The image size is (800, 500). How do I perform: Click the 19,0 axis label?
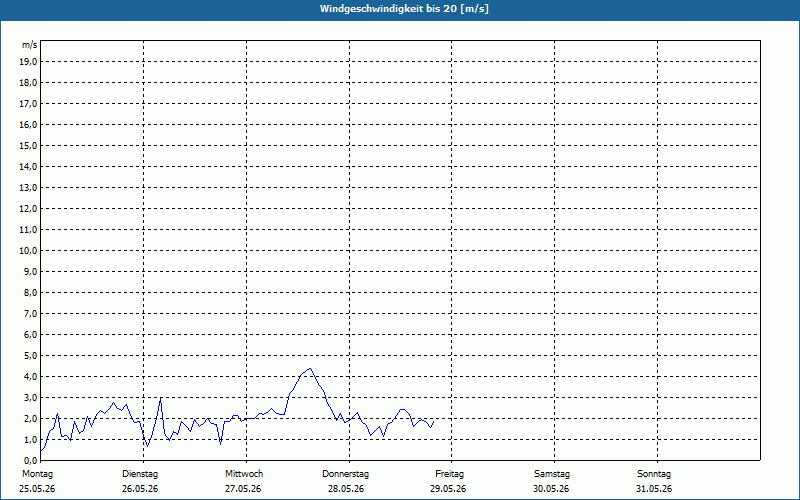pos(28,62)
